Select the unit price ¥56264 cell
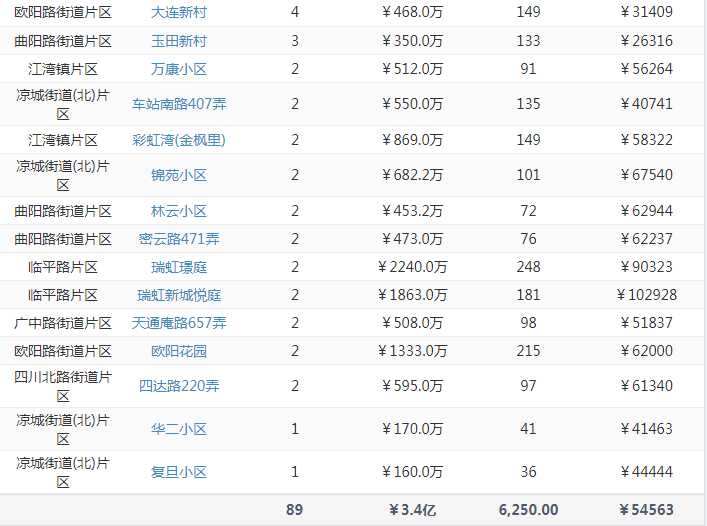Screen dimensions: 707x526 tap(647, 69)
